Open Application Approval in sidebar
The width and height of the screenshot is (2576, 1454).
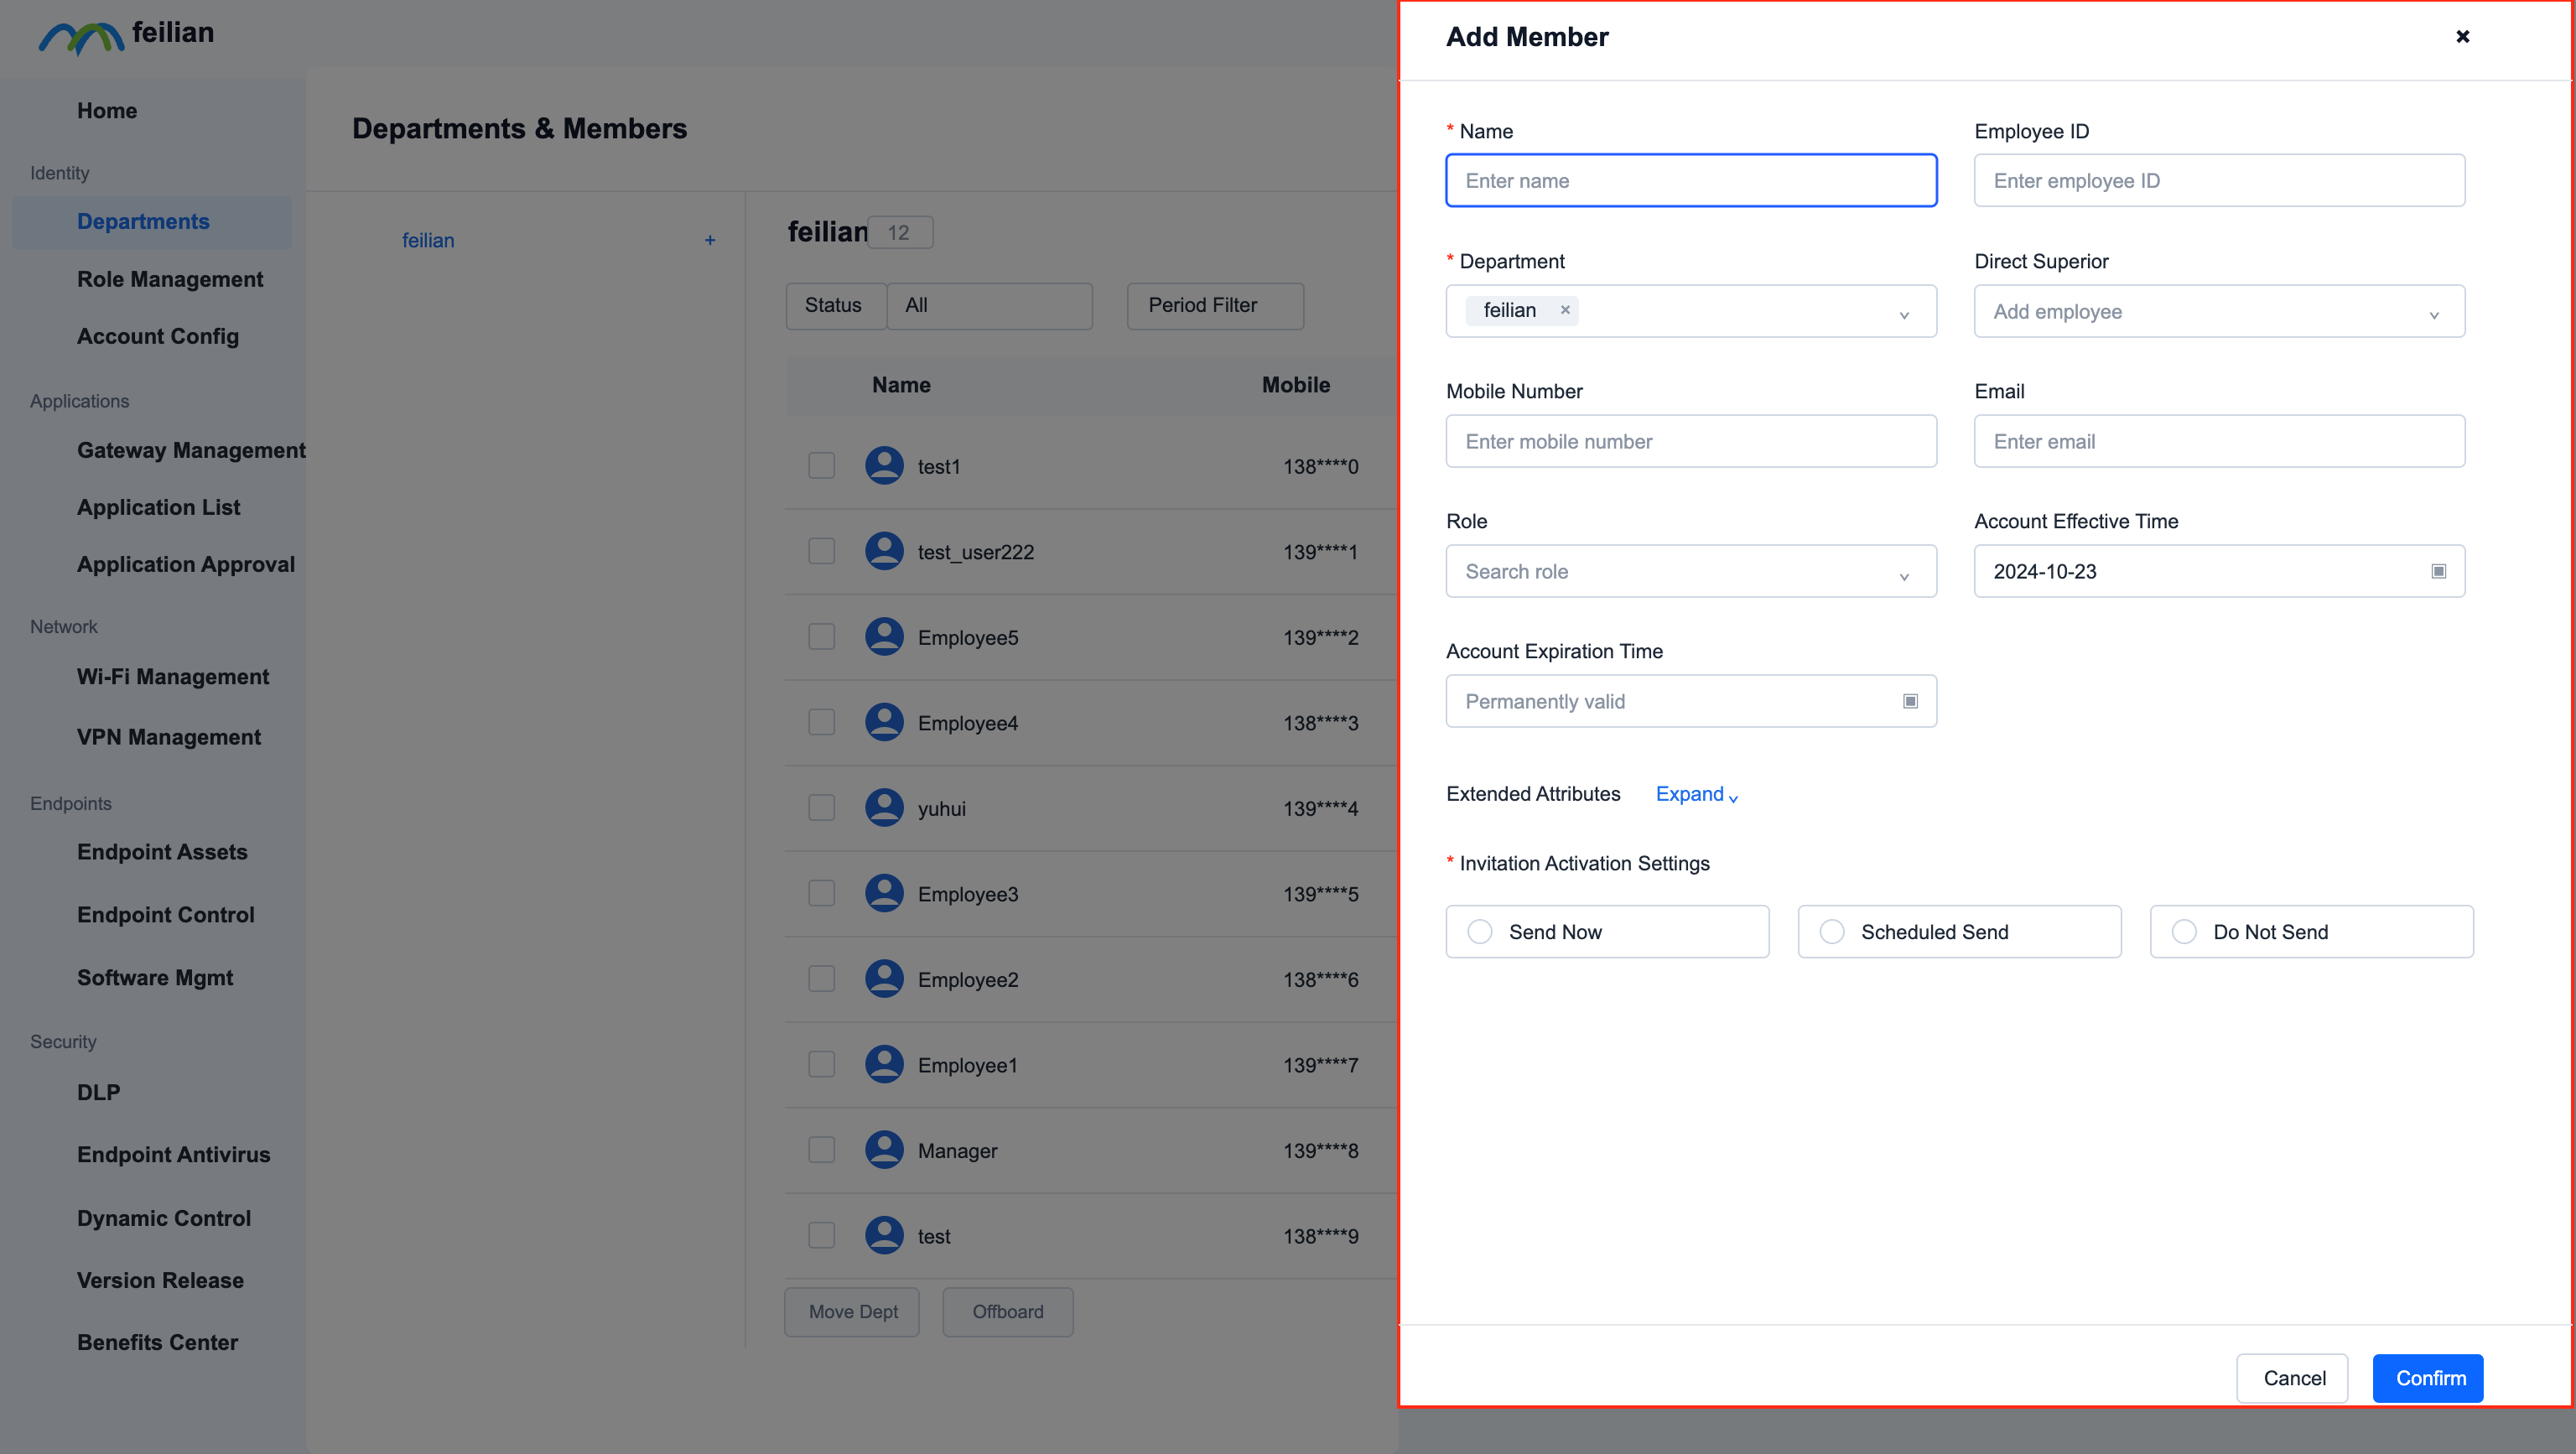(x=186, y=564)
